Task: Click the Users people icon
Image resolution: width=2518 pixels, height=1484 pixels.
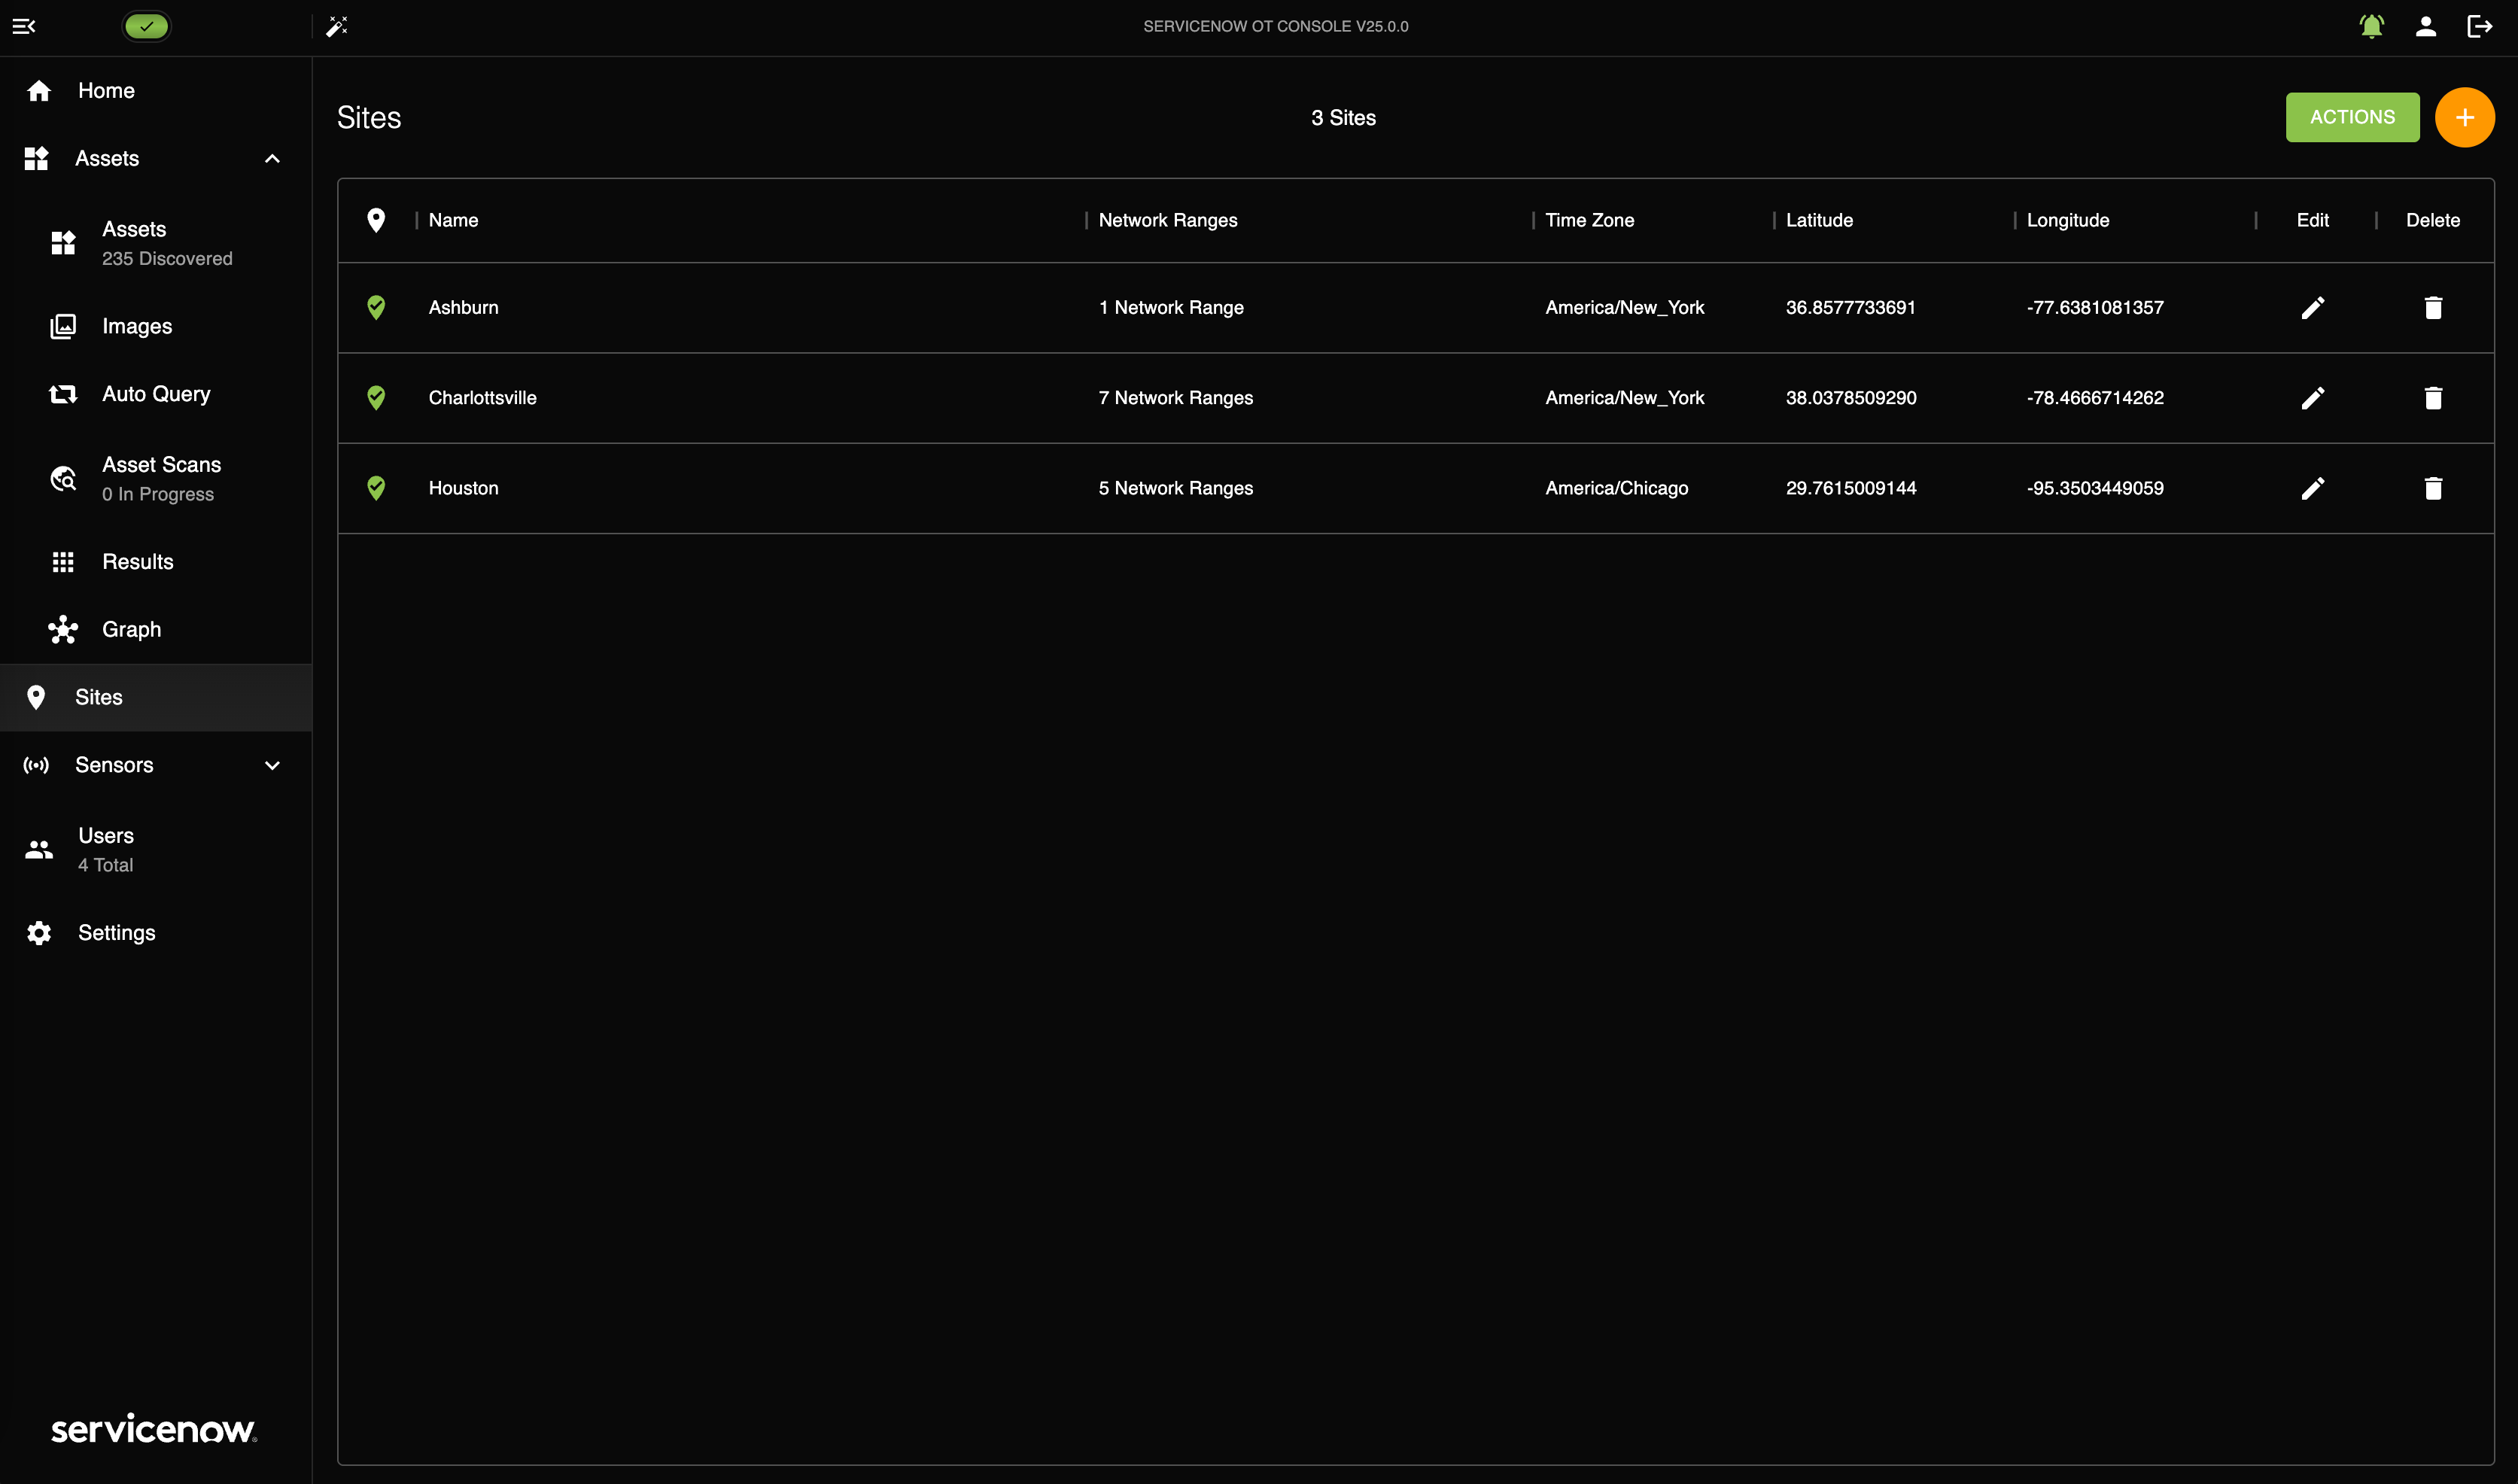Action: (x=39, y=850)
